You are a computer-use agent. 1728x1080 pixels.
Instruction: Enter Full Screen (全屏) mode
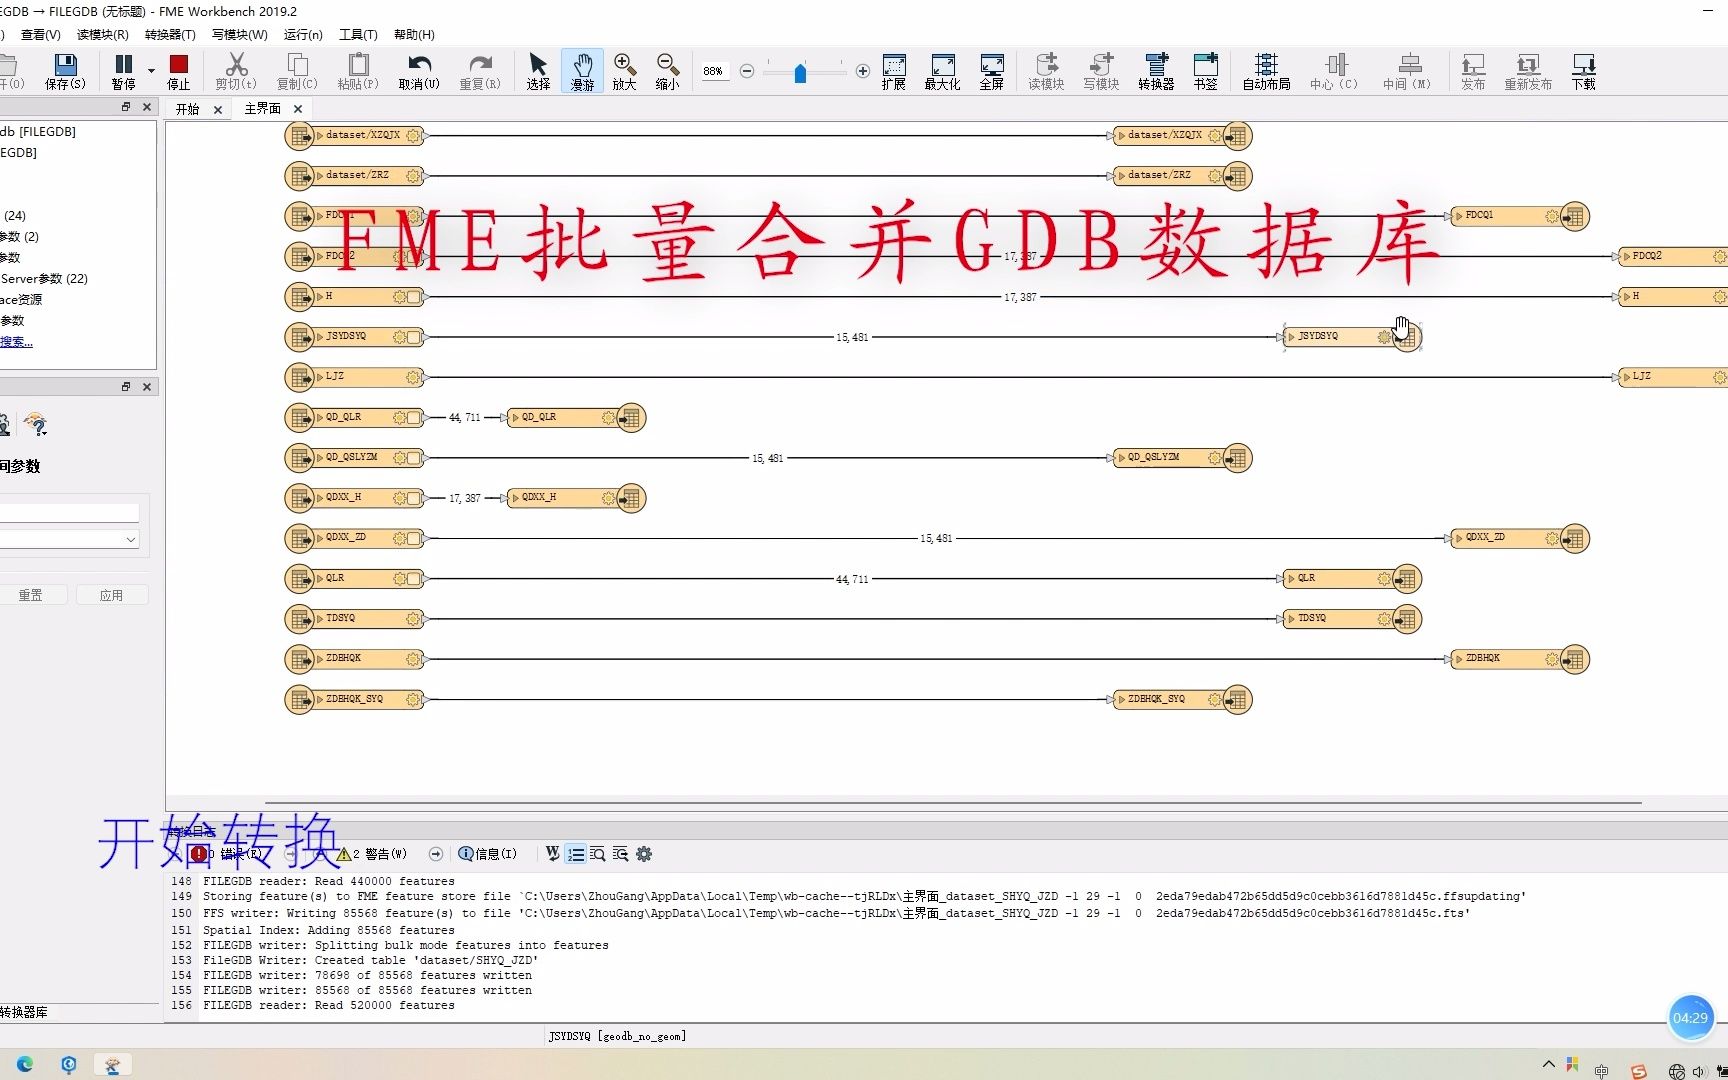[991, 72]
